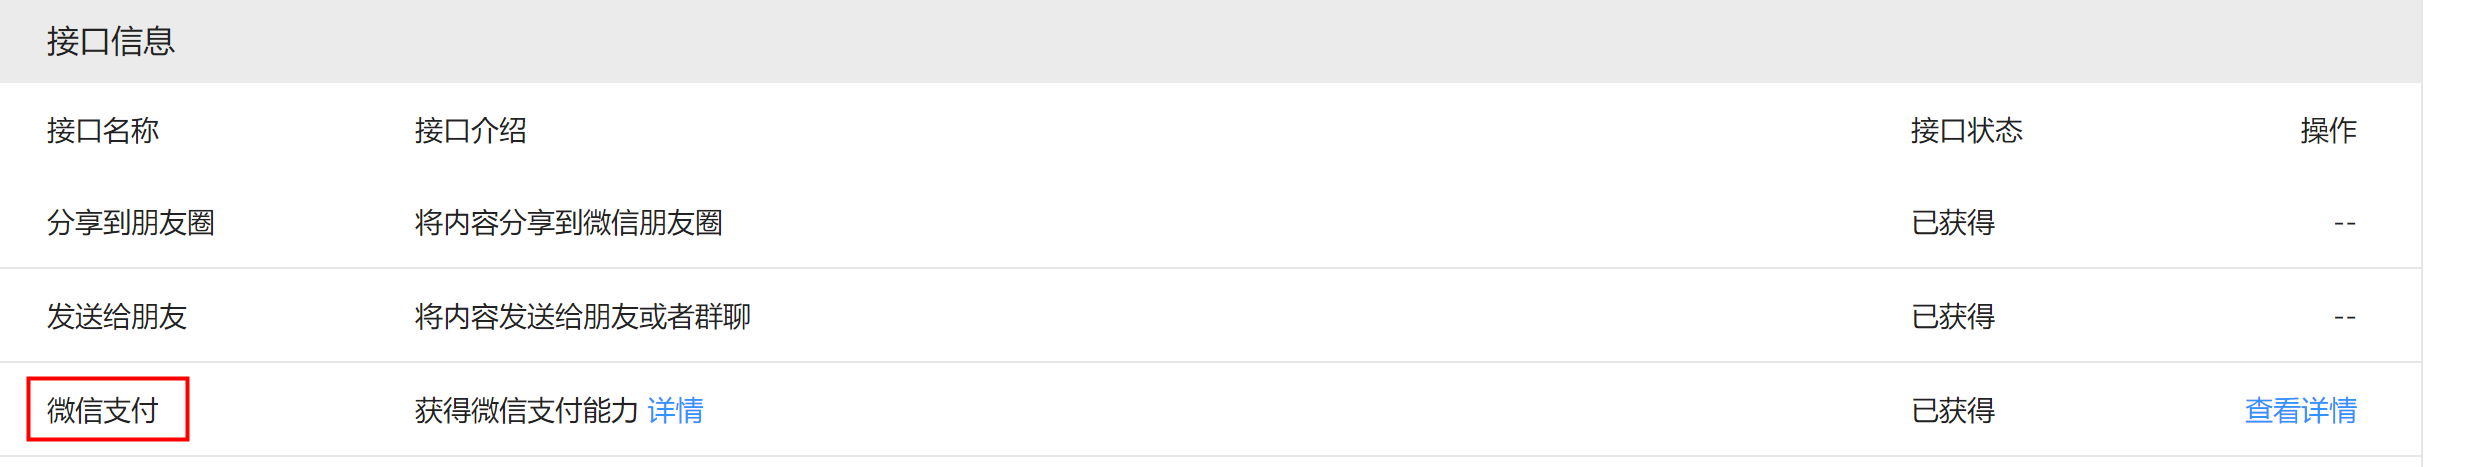The height and width of the screenshot is (467, 2470).
Task: Click 已获得 status in the 发送给朋友 row
Action: [1953, 316]
